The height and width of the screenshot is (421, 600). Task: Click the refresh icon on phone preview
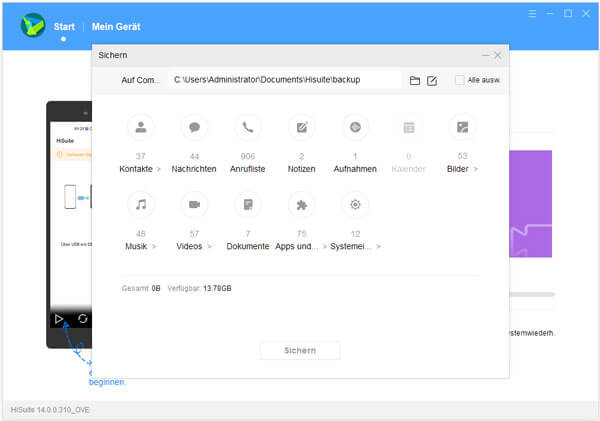83,318
